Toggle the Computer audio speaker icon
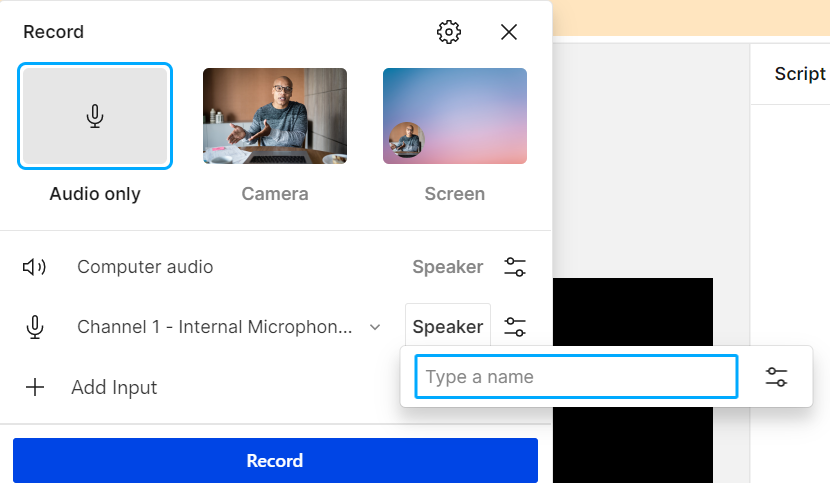830x483 pixels. point(34,267)
